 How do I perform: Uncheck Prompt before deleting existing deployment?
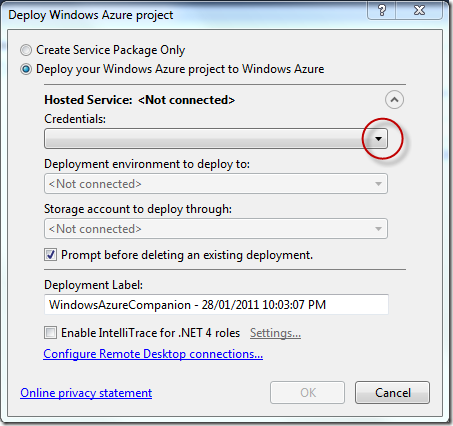tap(50, 255)
